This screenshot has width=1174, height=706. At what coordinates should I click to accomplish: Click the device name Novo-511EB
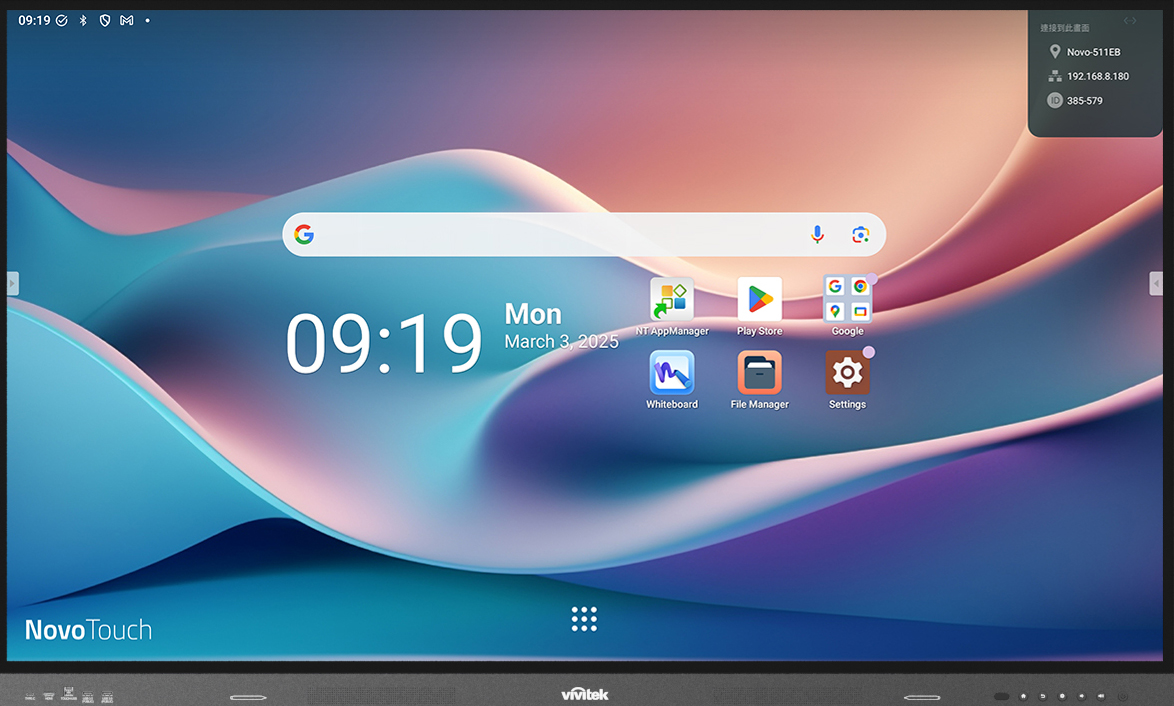point(1093,52)
